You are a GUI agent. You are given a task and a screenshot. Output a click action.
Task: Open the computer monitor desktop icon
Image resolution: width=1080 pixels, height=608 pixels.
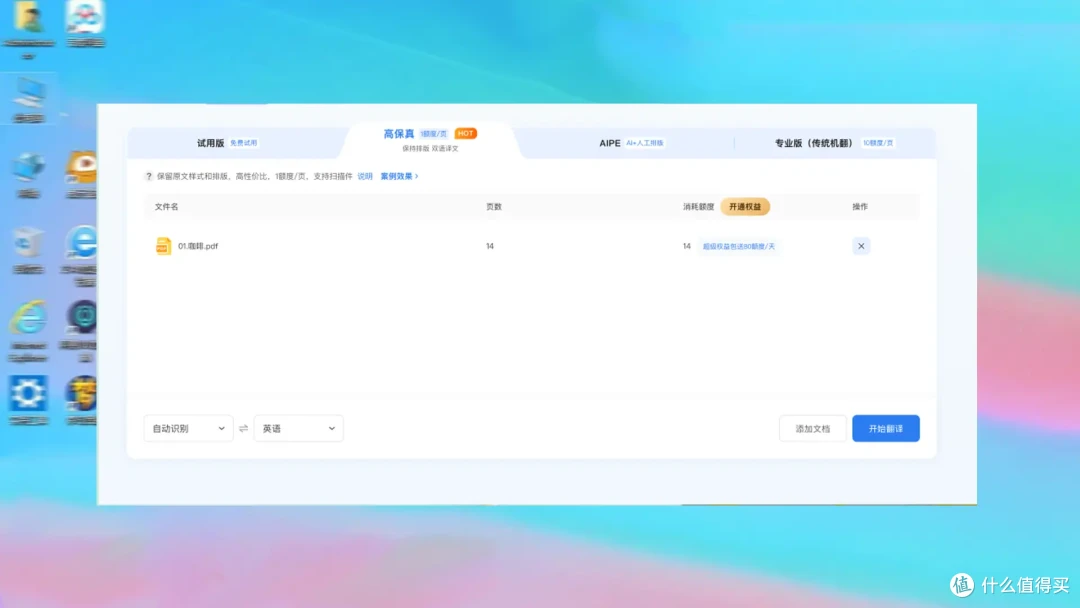30,94
